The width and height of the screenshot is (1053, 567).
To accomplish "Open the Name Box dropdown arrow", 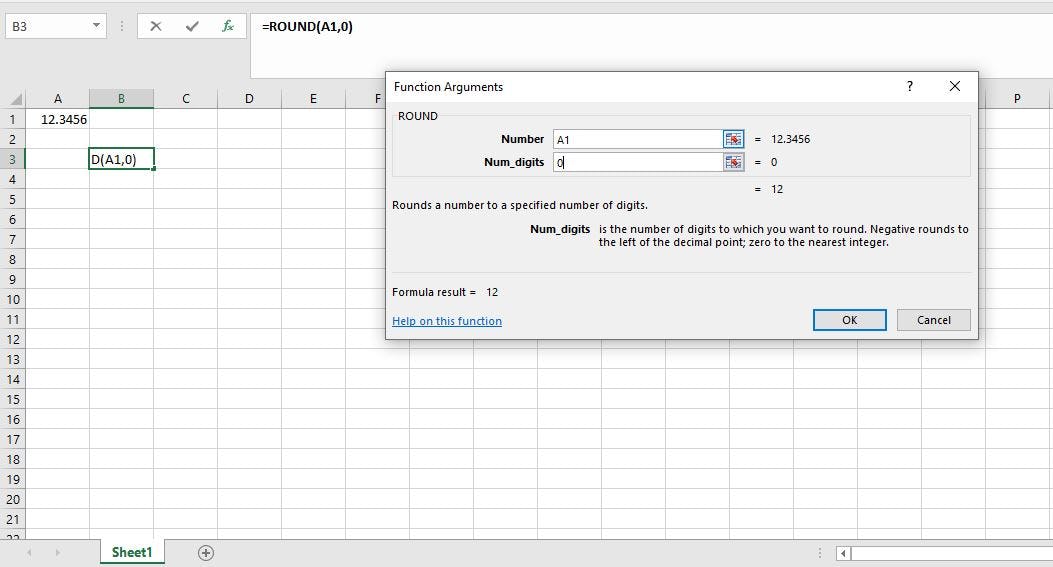I will [97, 26].
